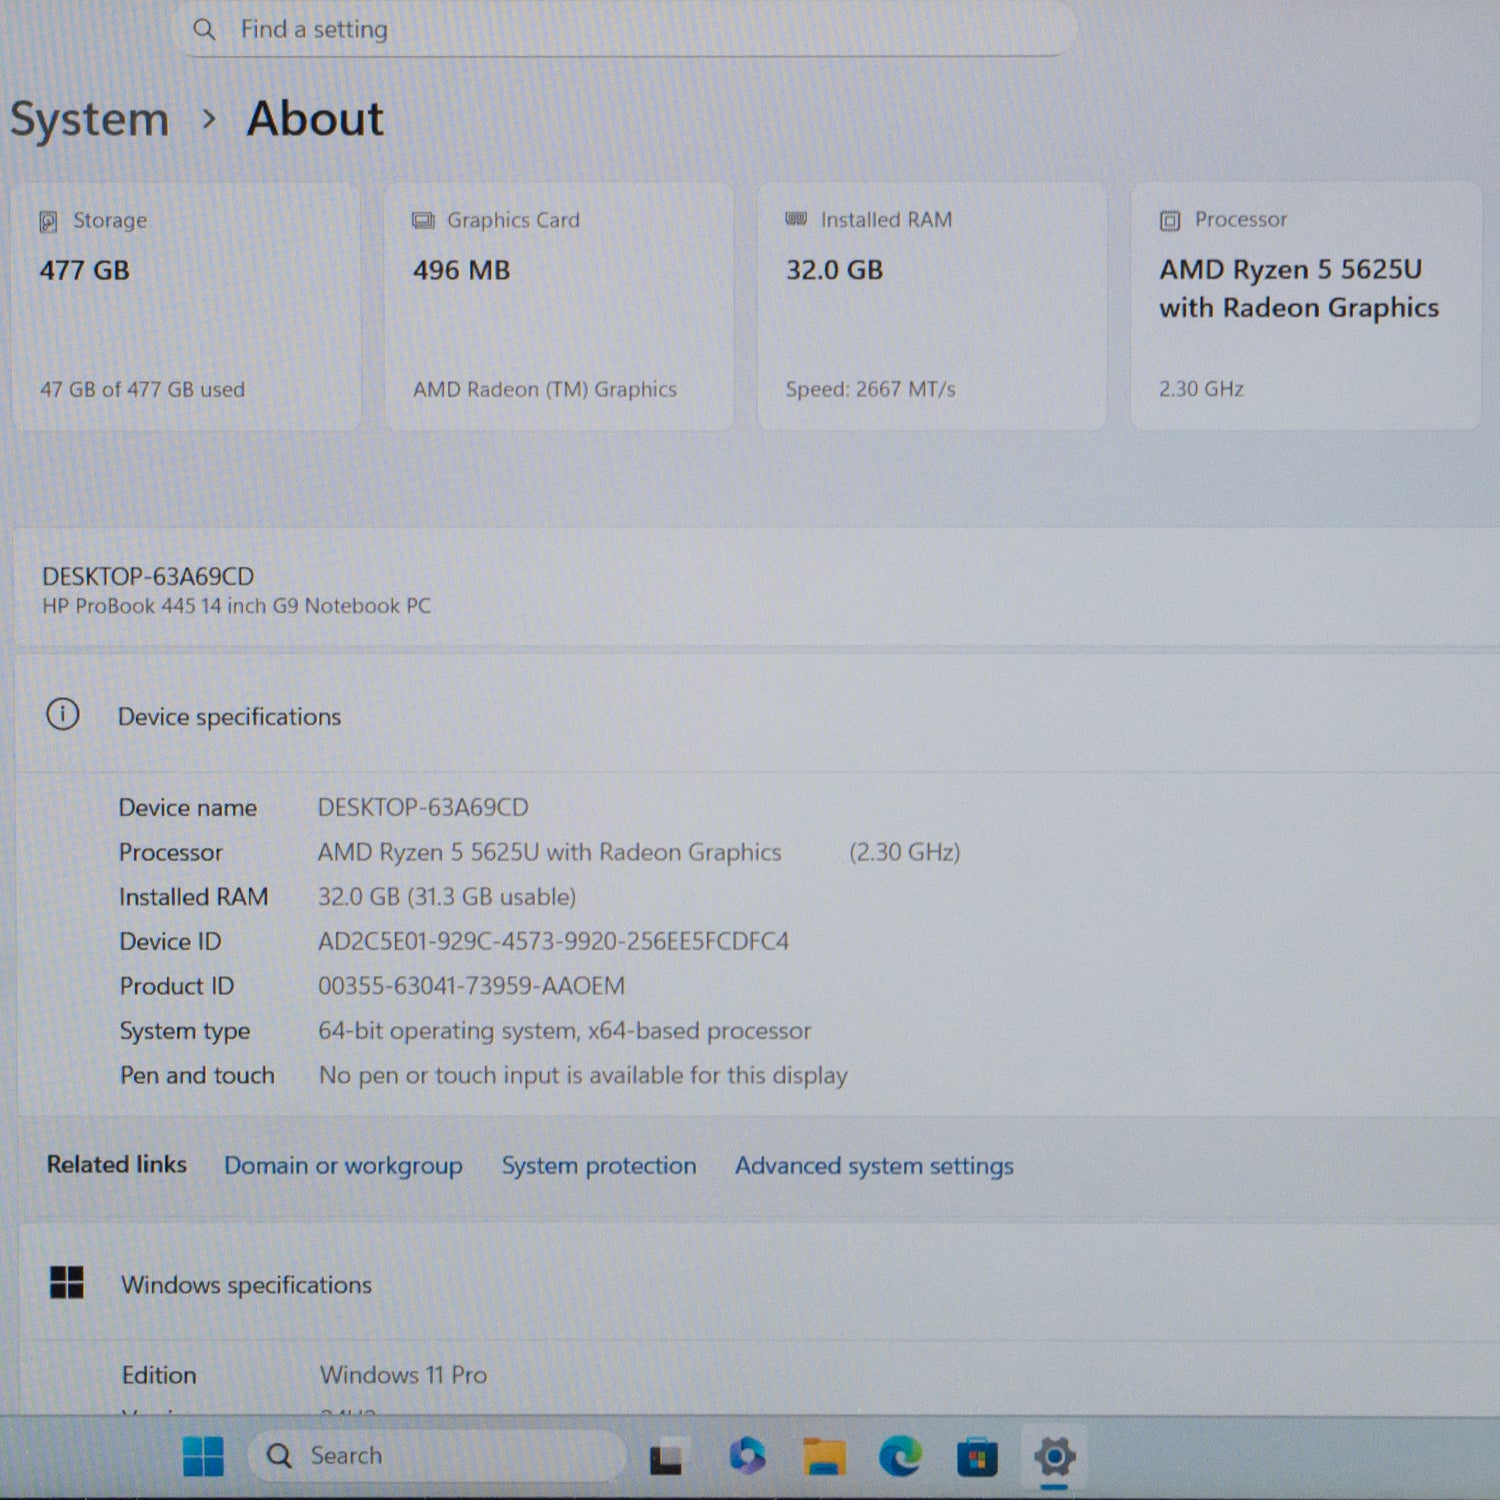Open Microsoft Store from taskbar
1500x1500 pixels.
click(977, 1457)
